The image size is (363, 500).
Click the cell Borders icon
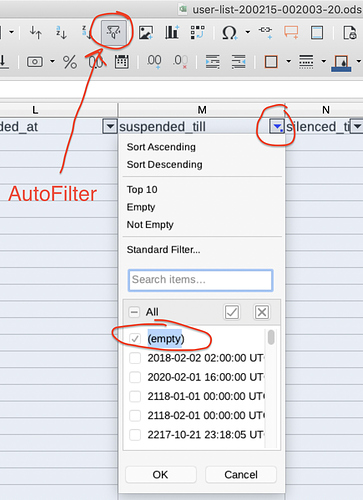coord(271,62)
